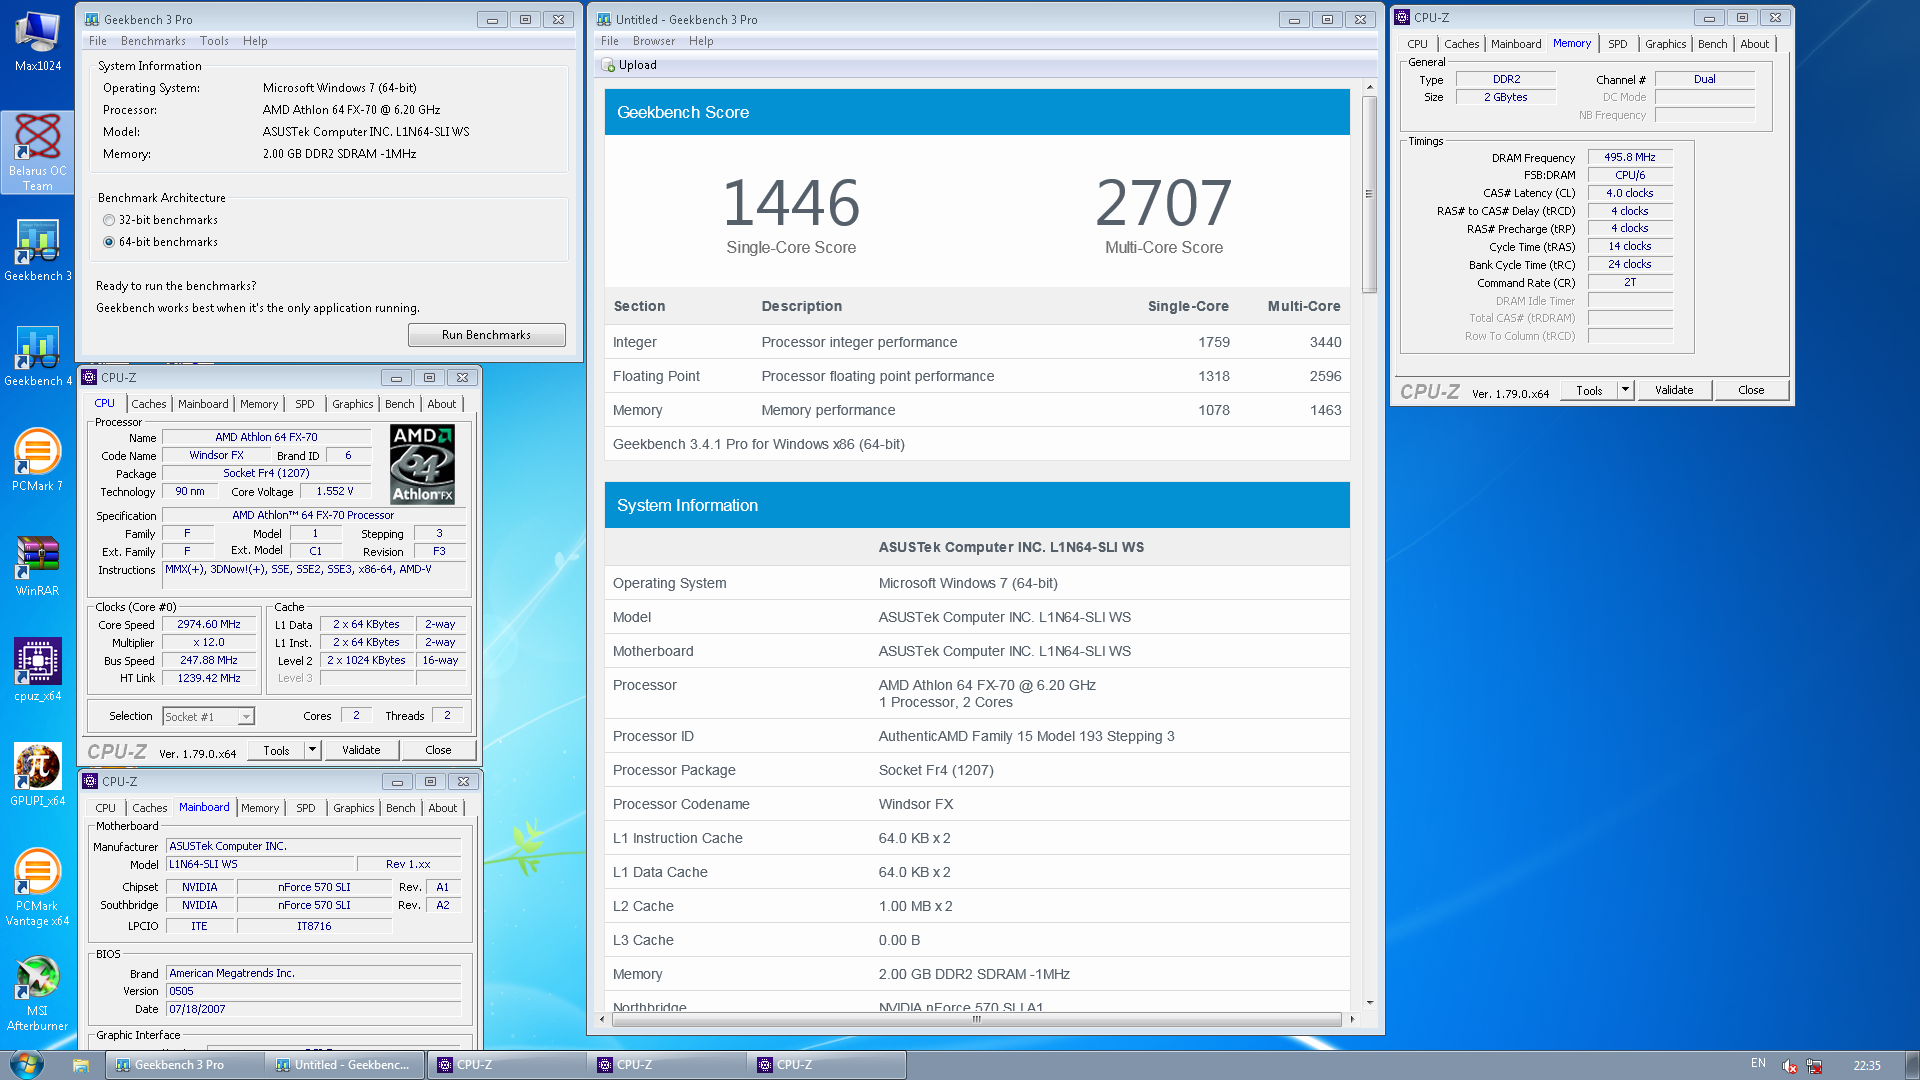The height and width of the screenshot is (1080, 1920).
Task: Click Validate in CPU-Z CPU window
Action: [x=361, y=749]
